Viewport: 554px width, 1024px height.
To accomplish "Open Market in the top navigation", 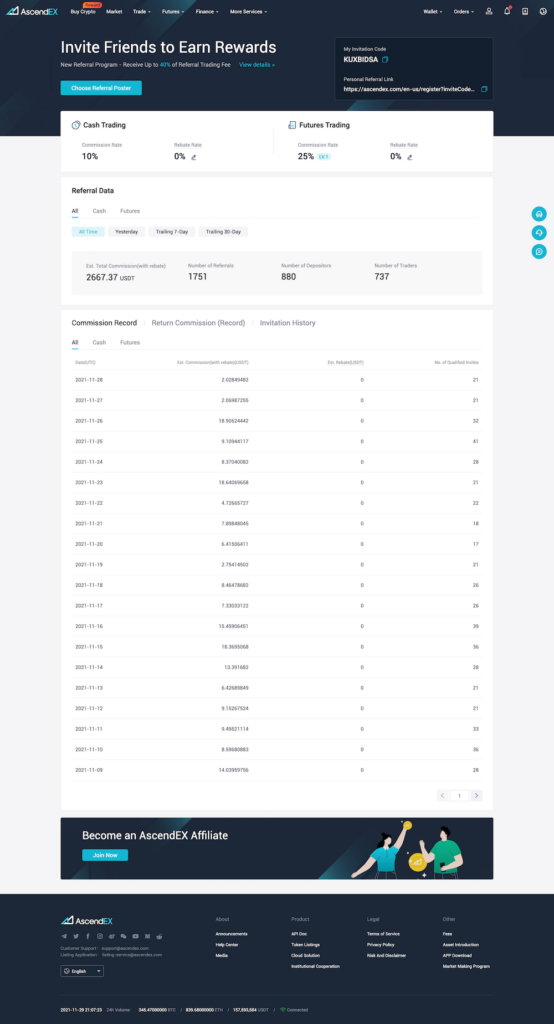I will pos(114,12).
